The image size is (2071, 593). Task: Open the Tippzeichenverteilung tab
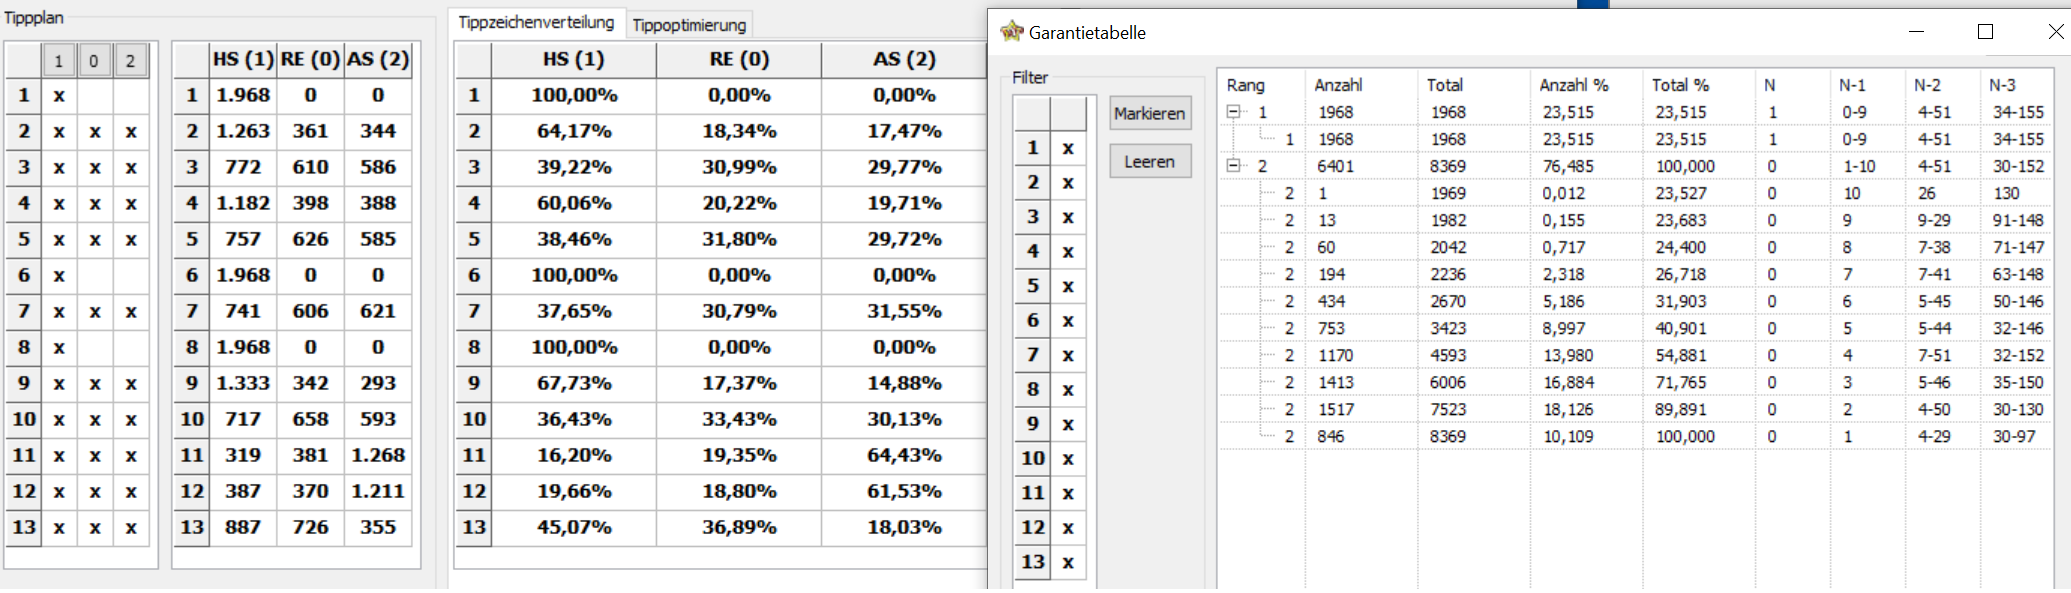536,22
